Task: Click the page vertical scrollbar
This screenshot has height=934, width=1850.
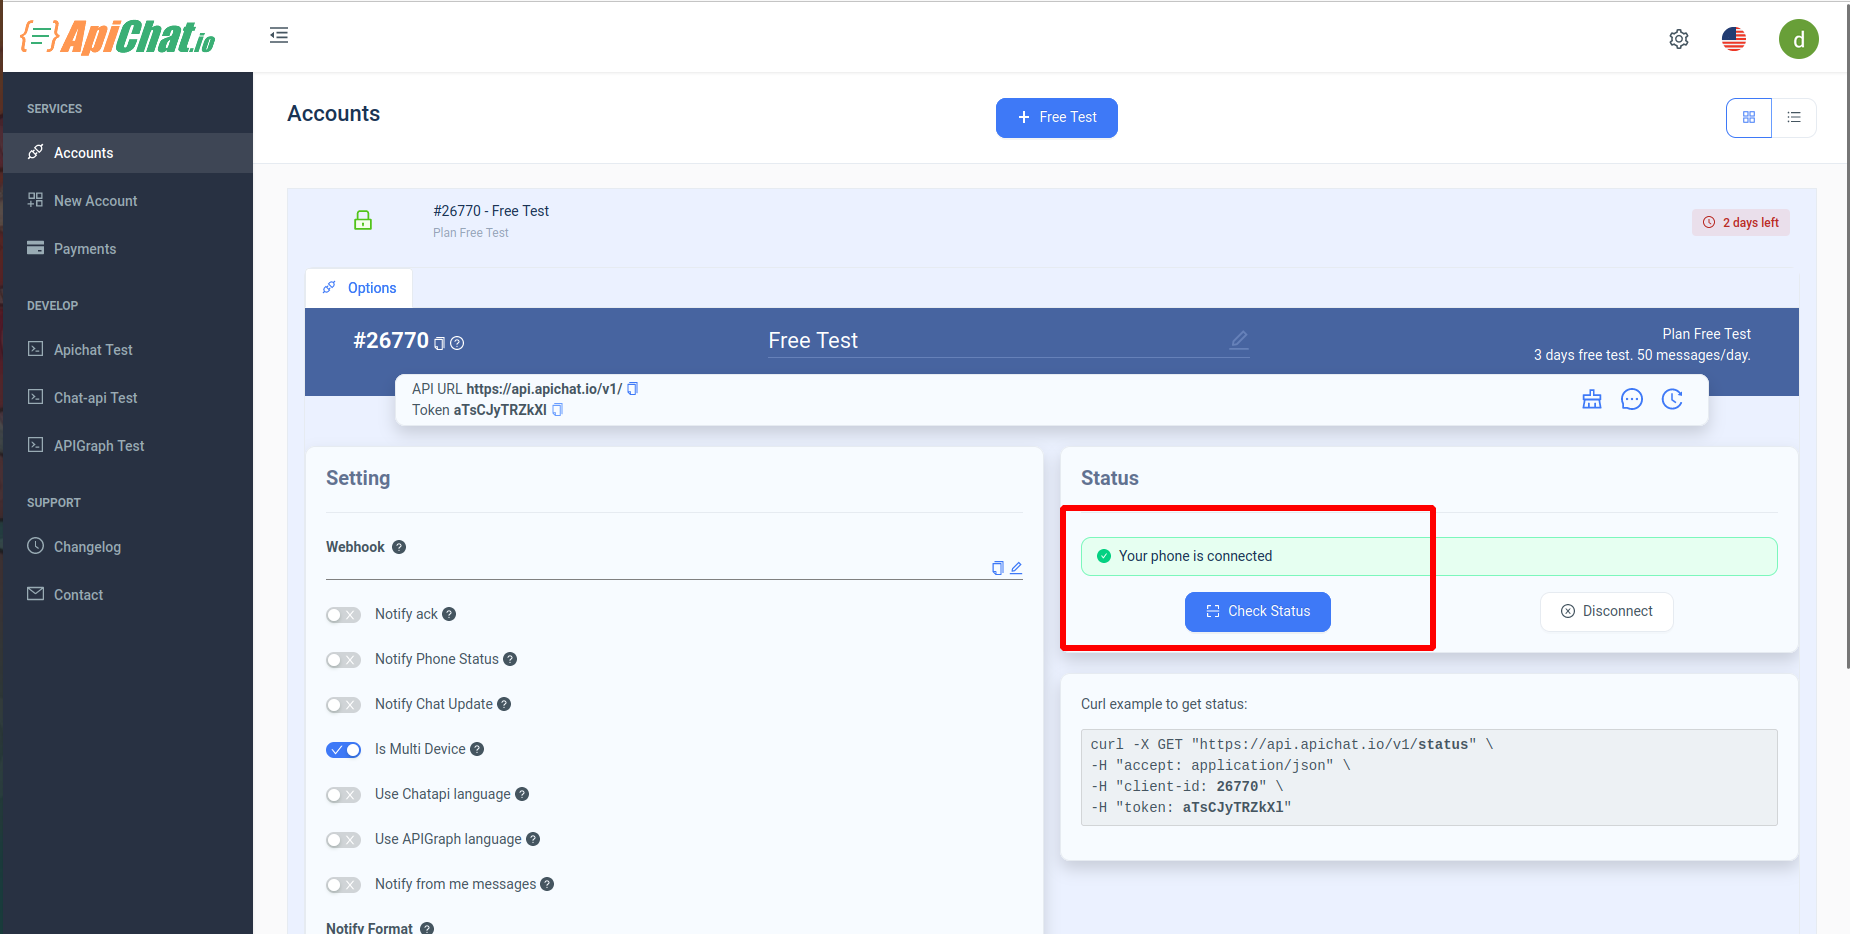Action: (1848, 335)
